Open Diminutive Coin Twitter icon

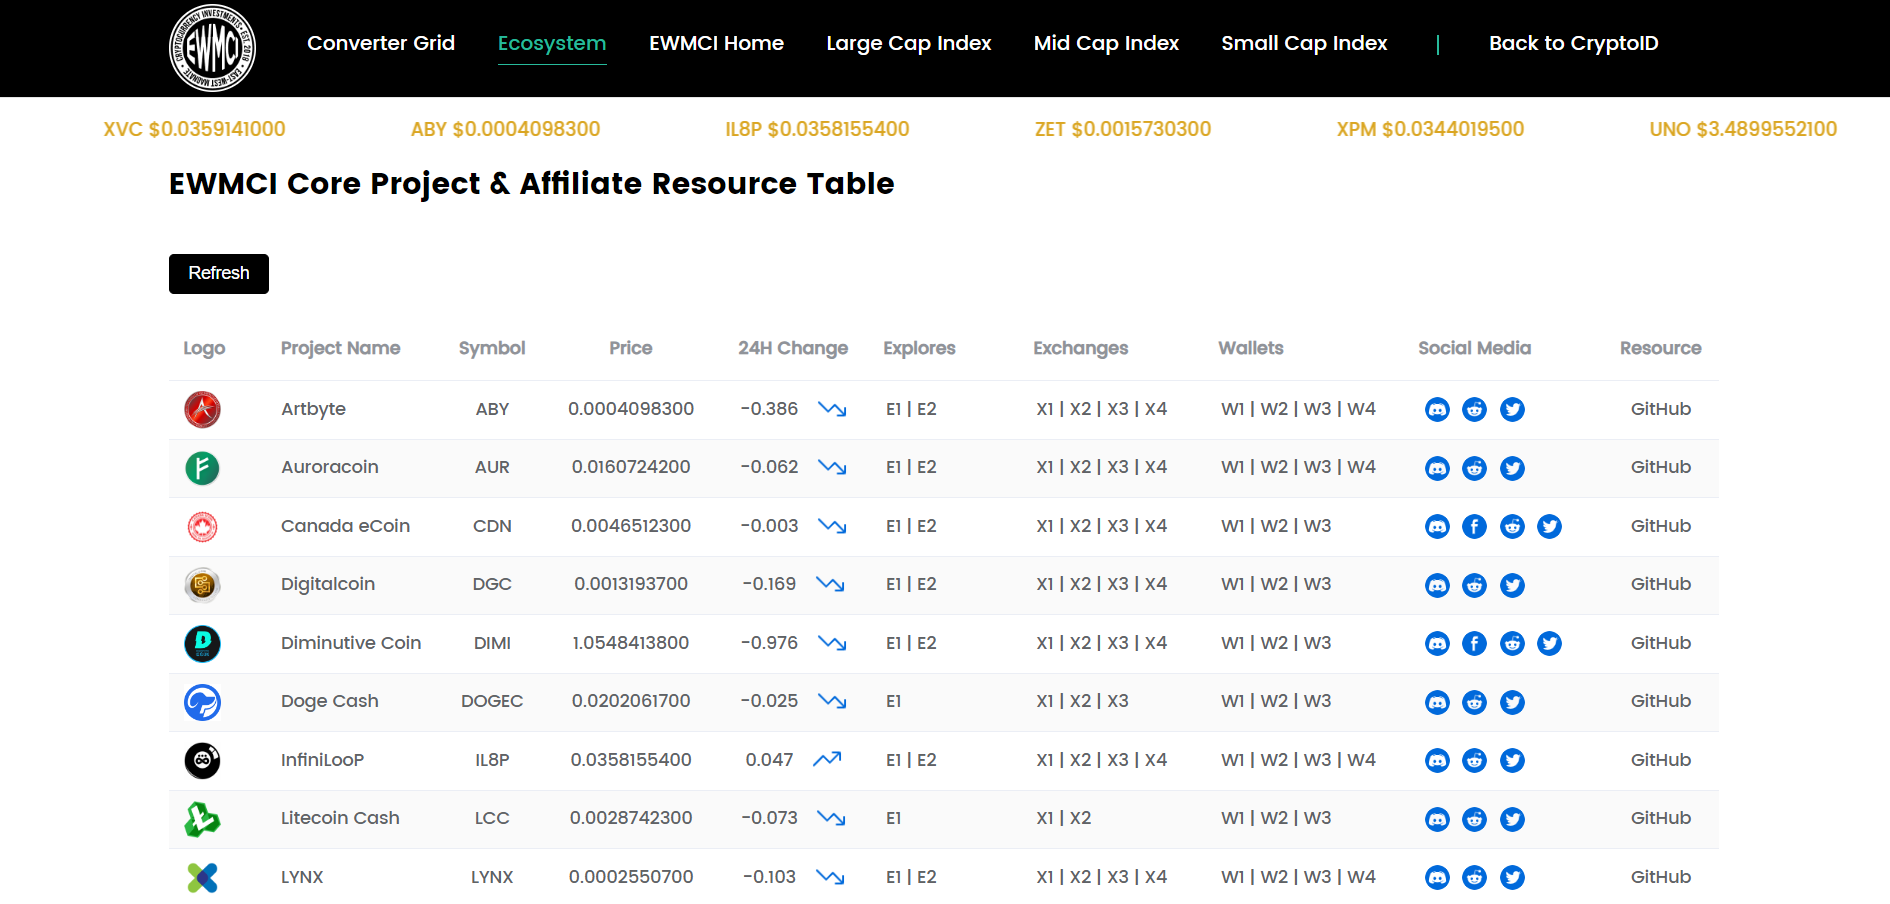pyautogui.click(x=1549, y=644)
